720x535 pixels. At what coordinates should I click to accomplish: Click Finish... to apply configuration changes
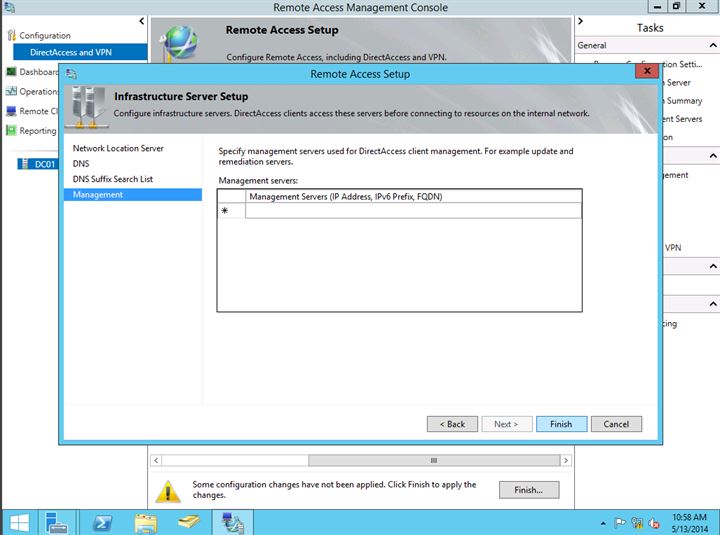coord(529,490)
